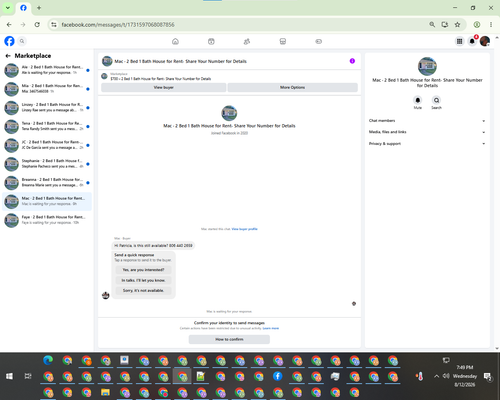Send quick response Yes, are you interested?

coord(143,270)
